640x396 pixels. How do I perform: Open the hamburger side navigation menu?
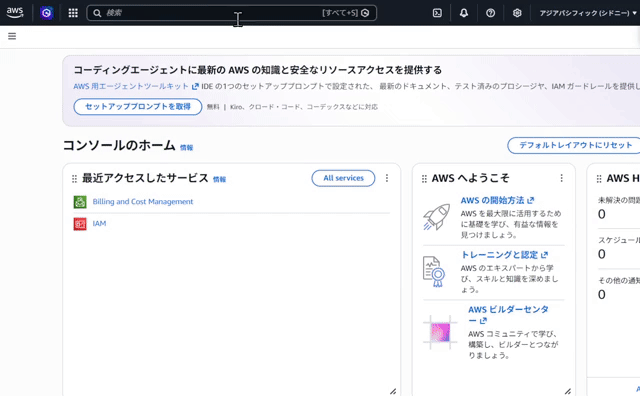pyautogui.click(x=12, y=36)
